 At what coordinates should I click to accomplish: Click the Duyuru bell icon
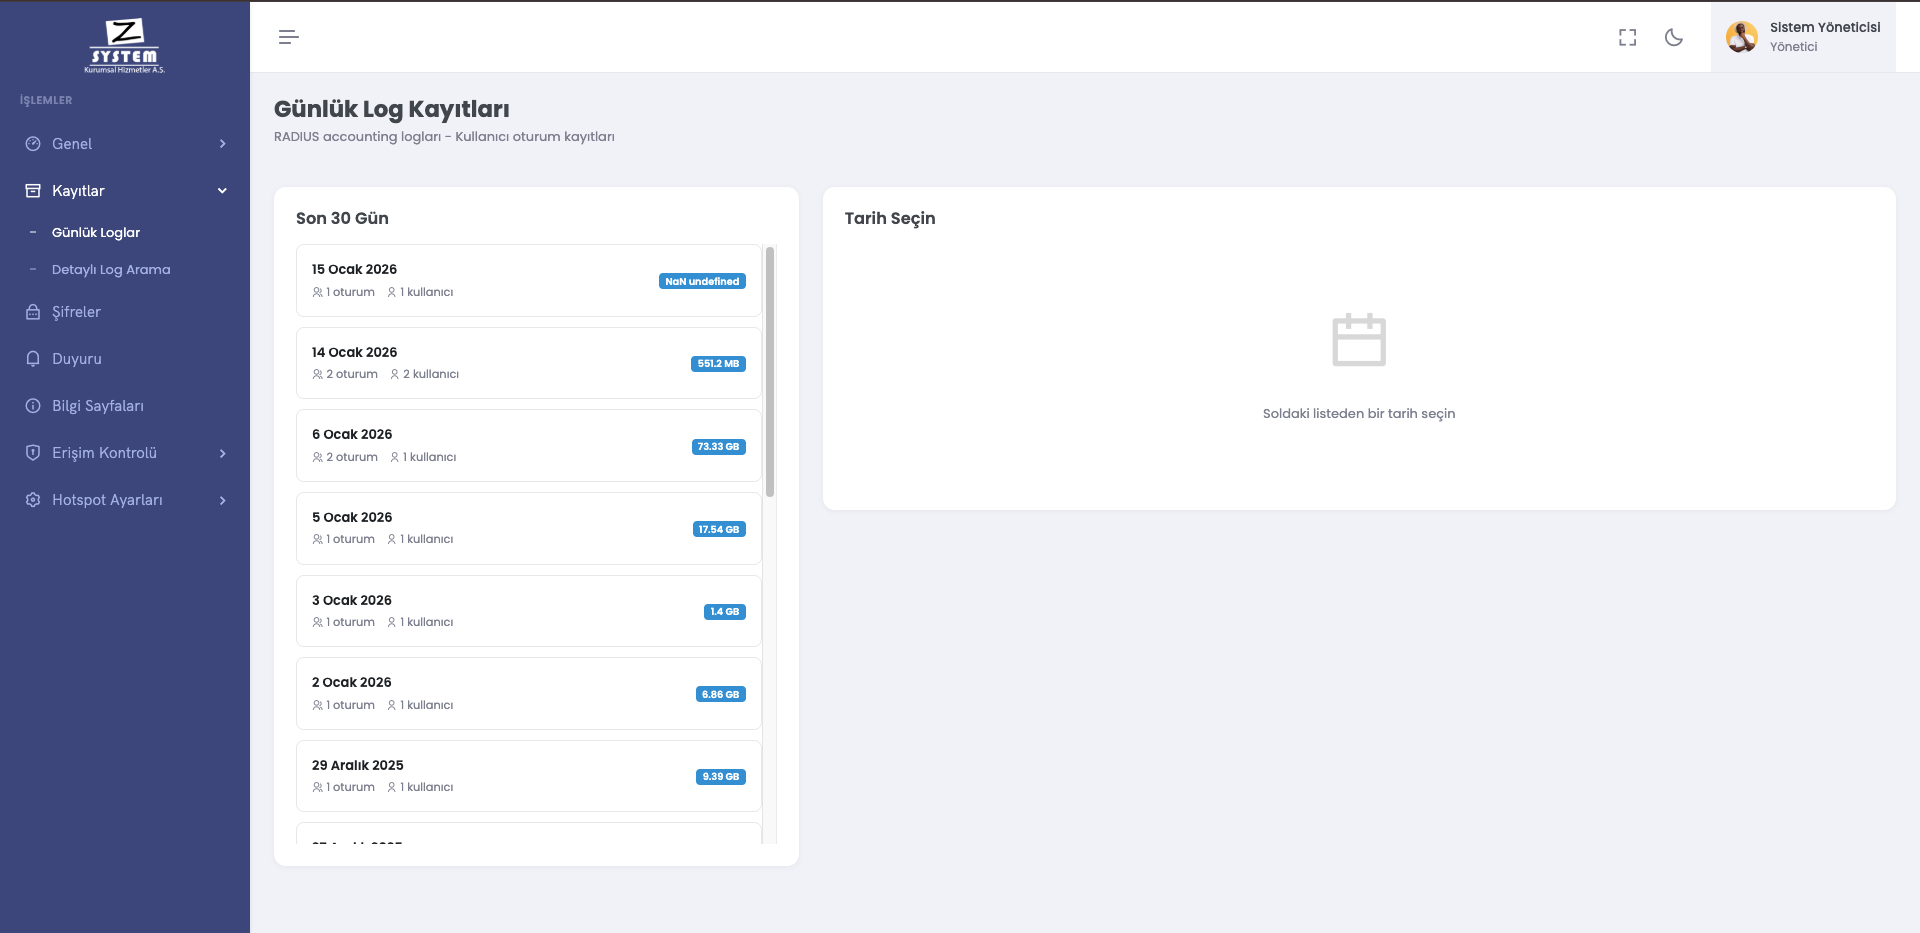(x=33, y=359)
